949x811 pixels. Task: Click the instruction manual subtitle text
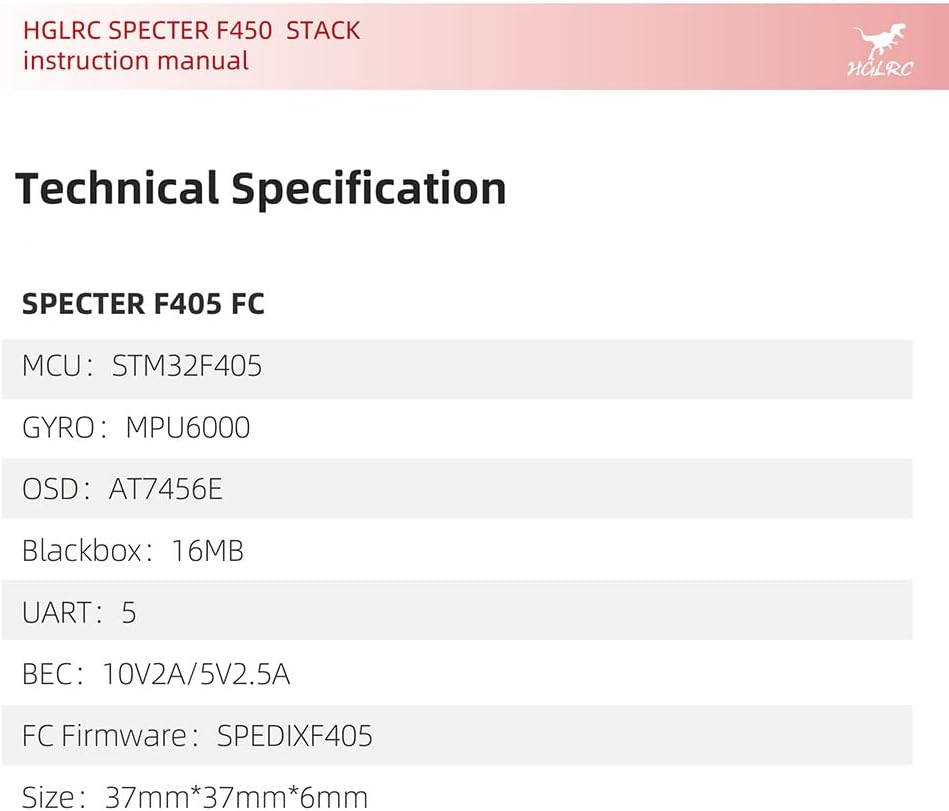click(136, 60)
